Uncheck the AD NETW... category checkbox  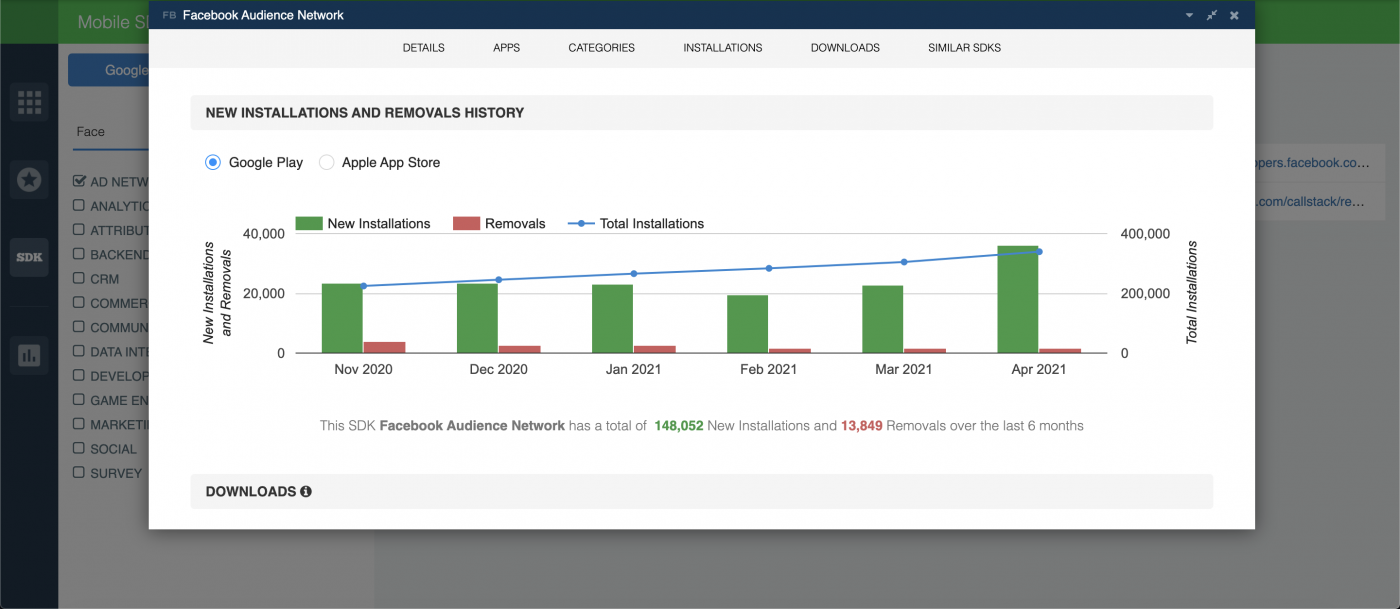click(79, 182)
